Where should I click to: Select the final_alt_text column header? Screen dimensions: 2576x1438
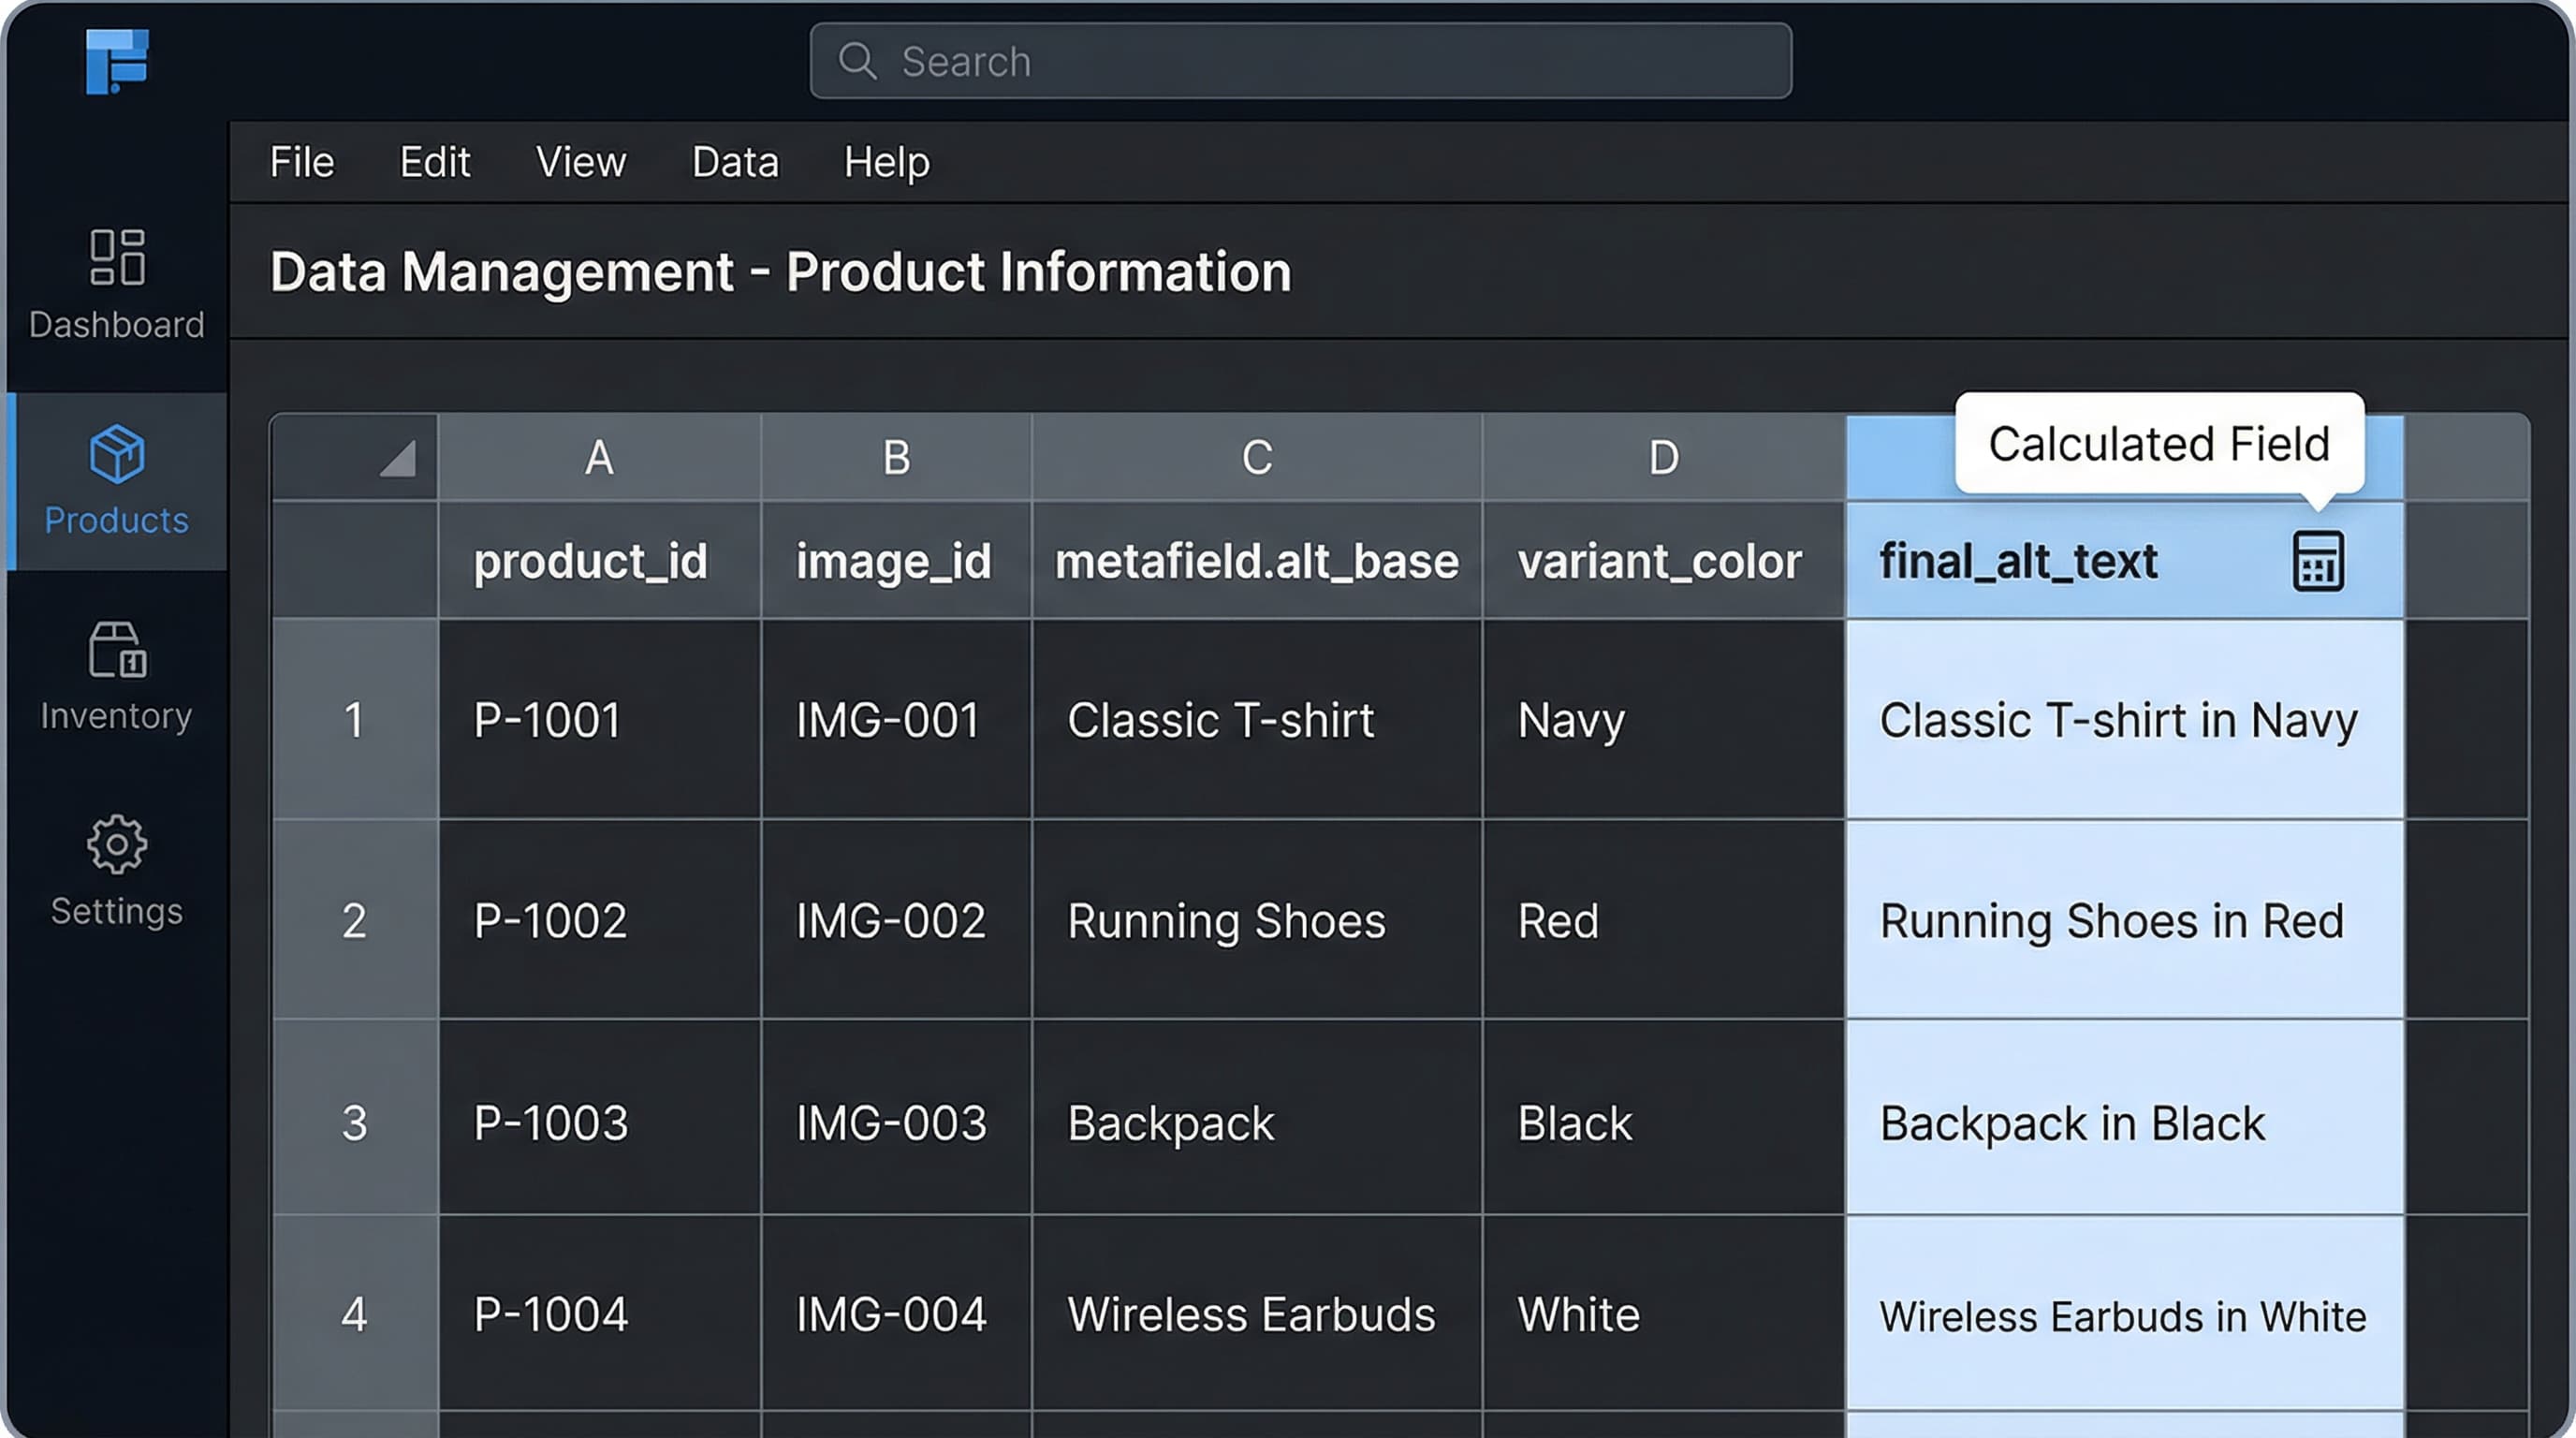(x=2017, y=561)
